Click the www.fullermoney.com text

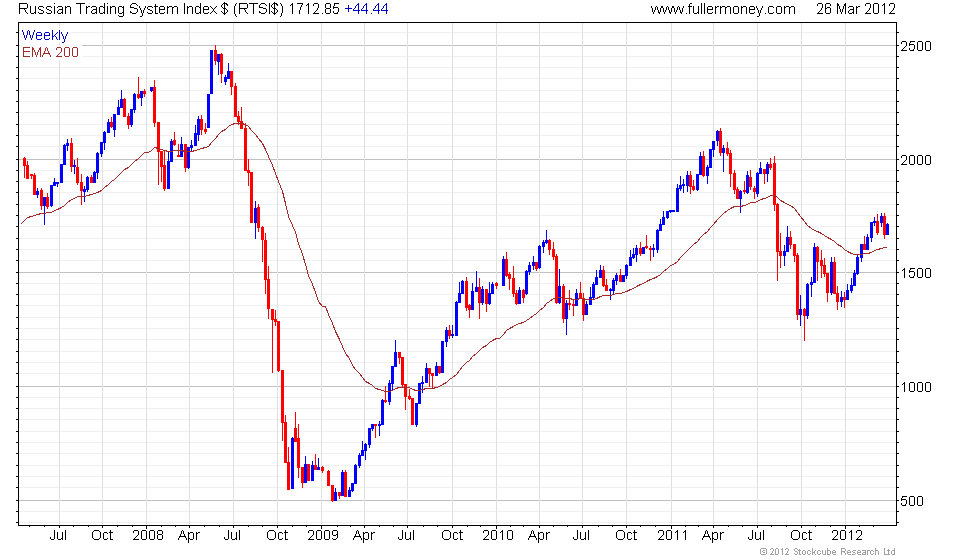(723, 9)
